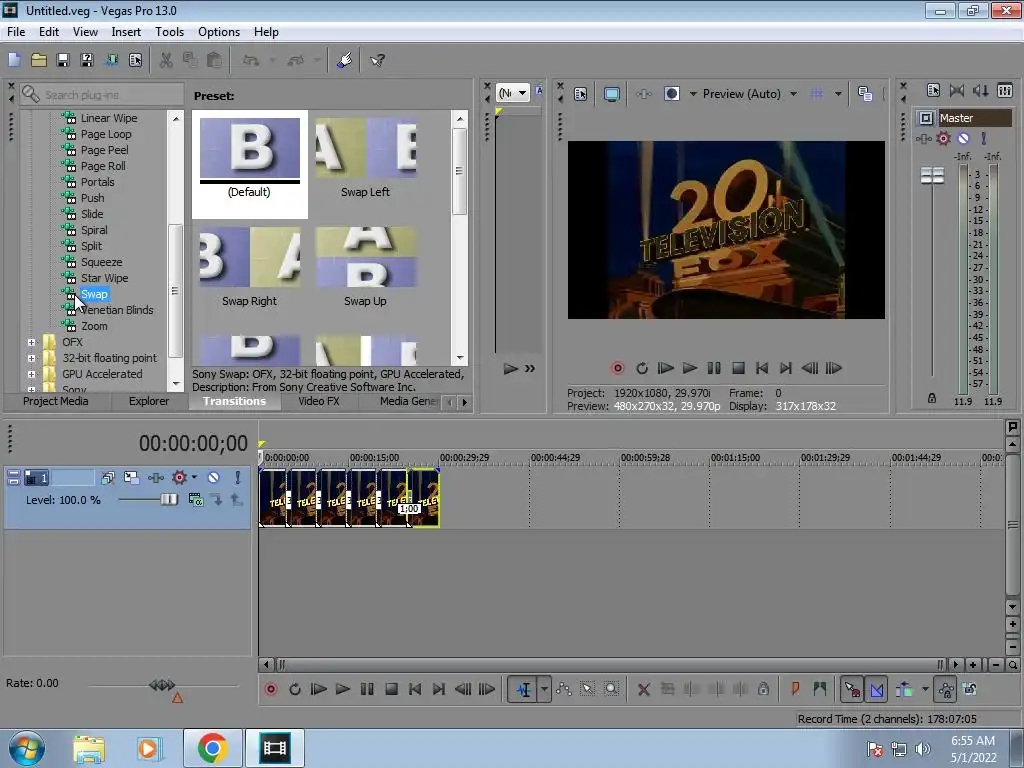Toggle the master bus mute icon

pyautogui.click(x=963, y=138)
